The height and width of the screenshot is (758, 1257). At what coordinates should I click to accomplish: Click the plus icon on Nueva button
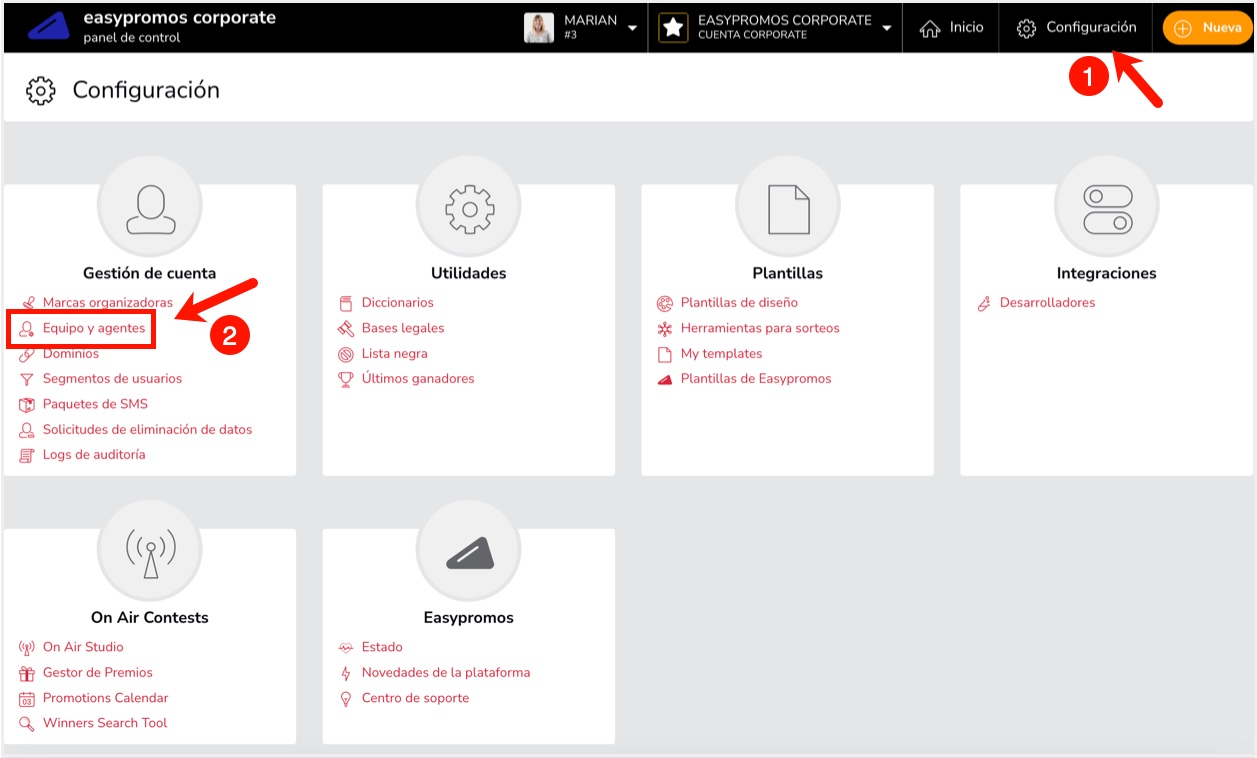click(x=1183, y=28)
